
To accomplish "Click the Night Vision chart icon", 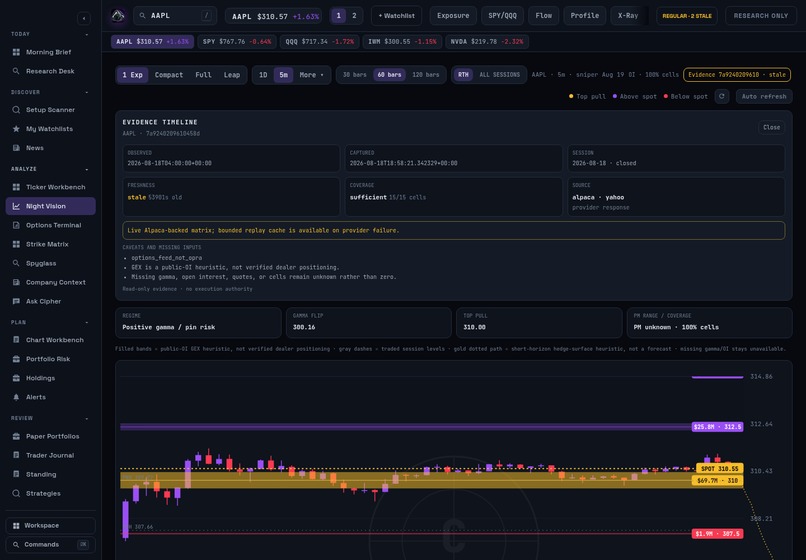I will pos(16,206).
